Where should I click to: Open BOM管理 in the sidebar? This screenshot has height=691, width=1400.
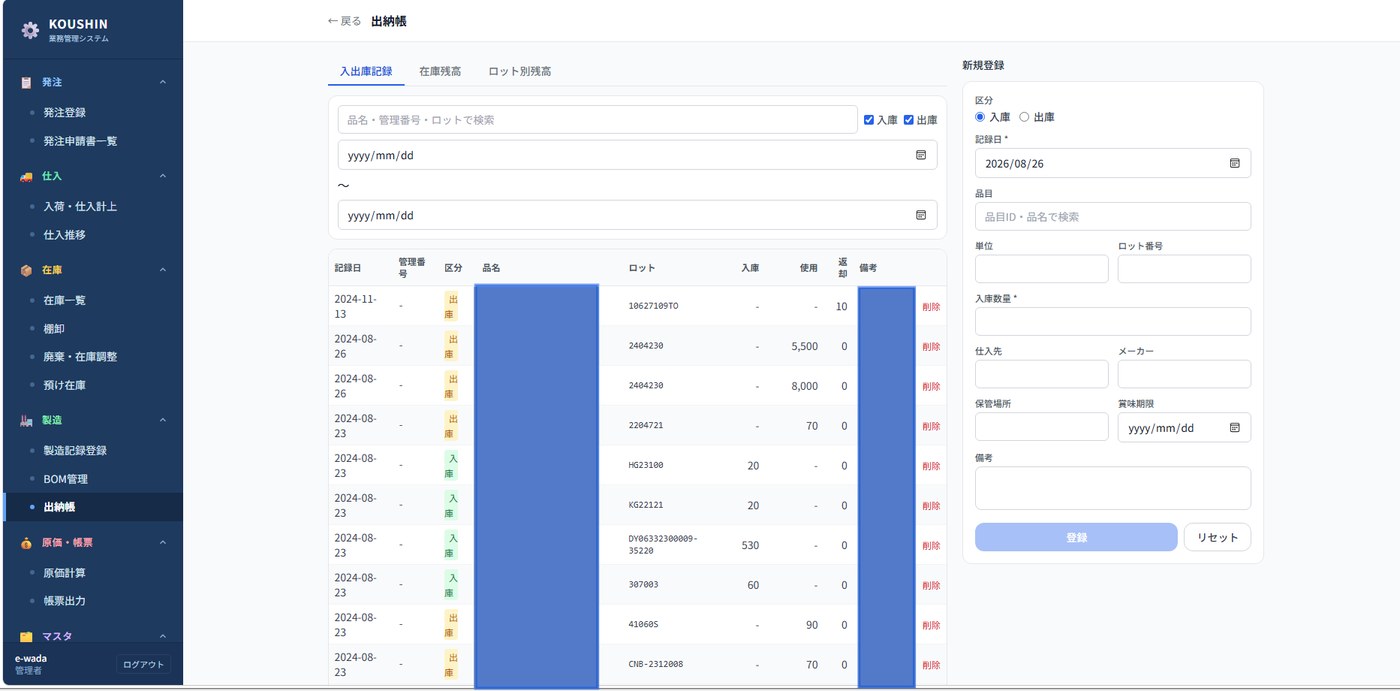[x=65, y=479]
